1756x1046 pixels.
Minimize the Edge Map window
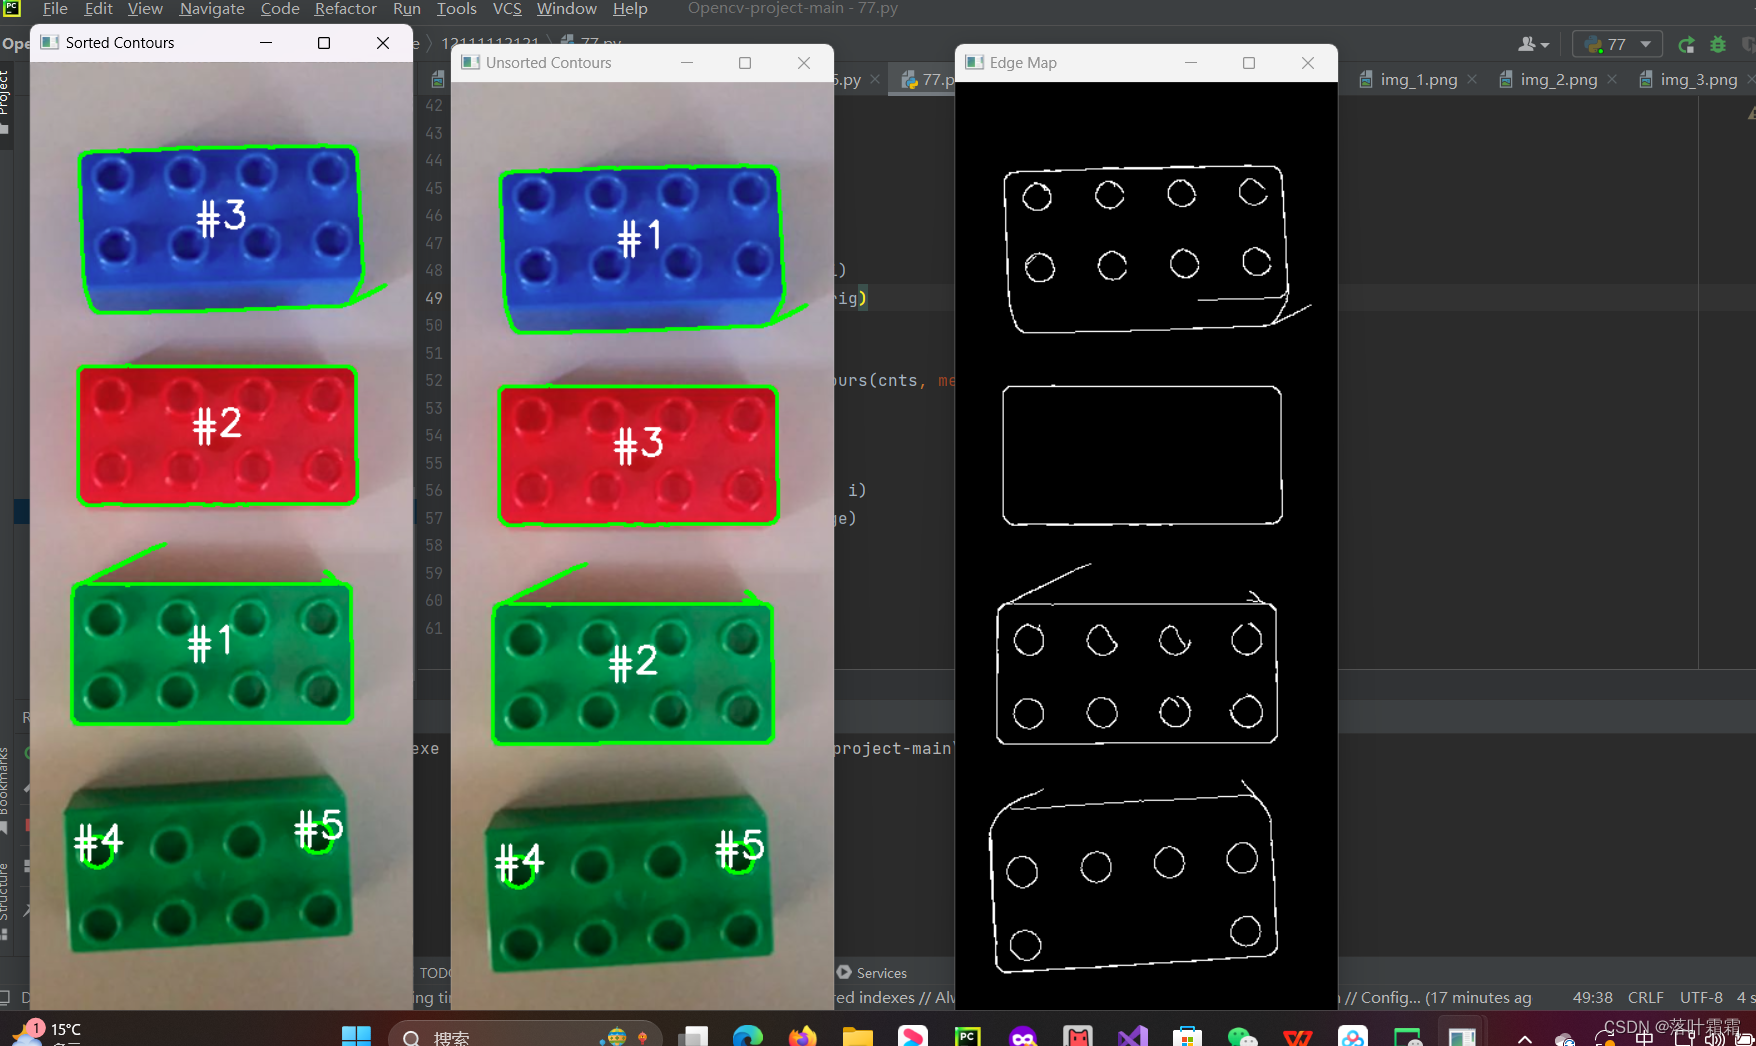pos(1191,62)
